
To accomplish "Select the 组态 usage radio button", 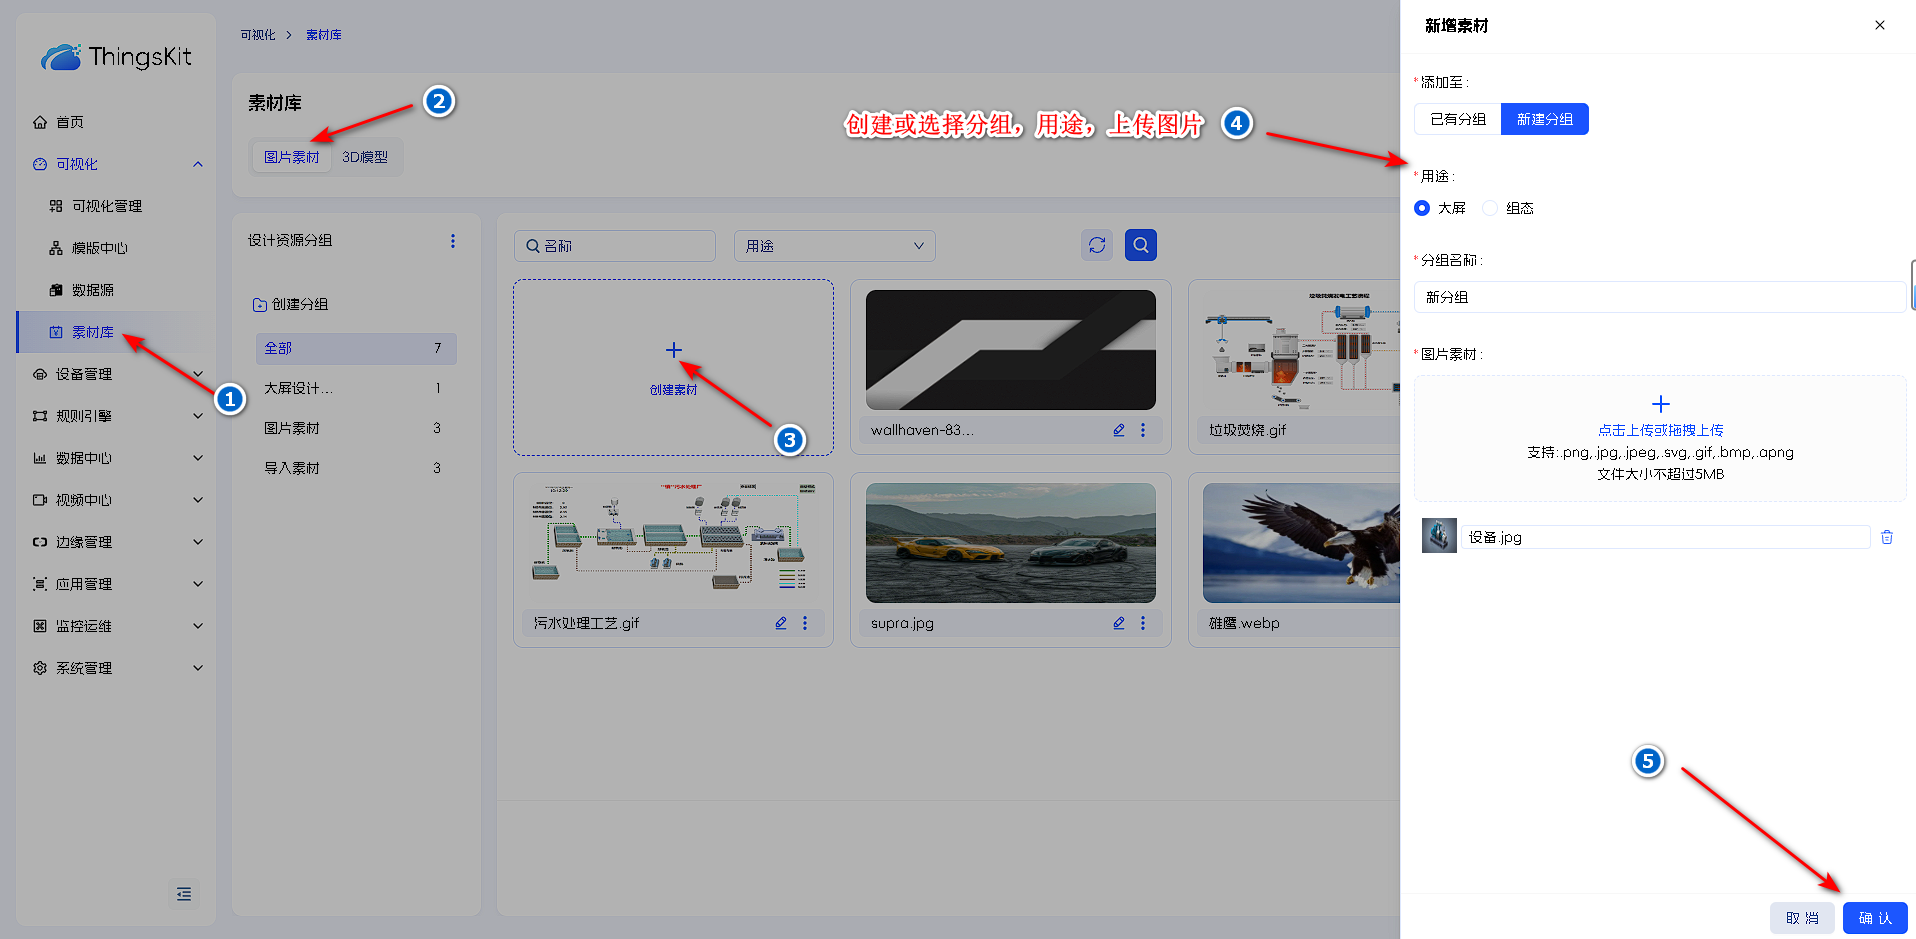I will coord(1490,208).
